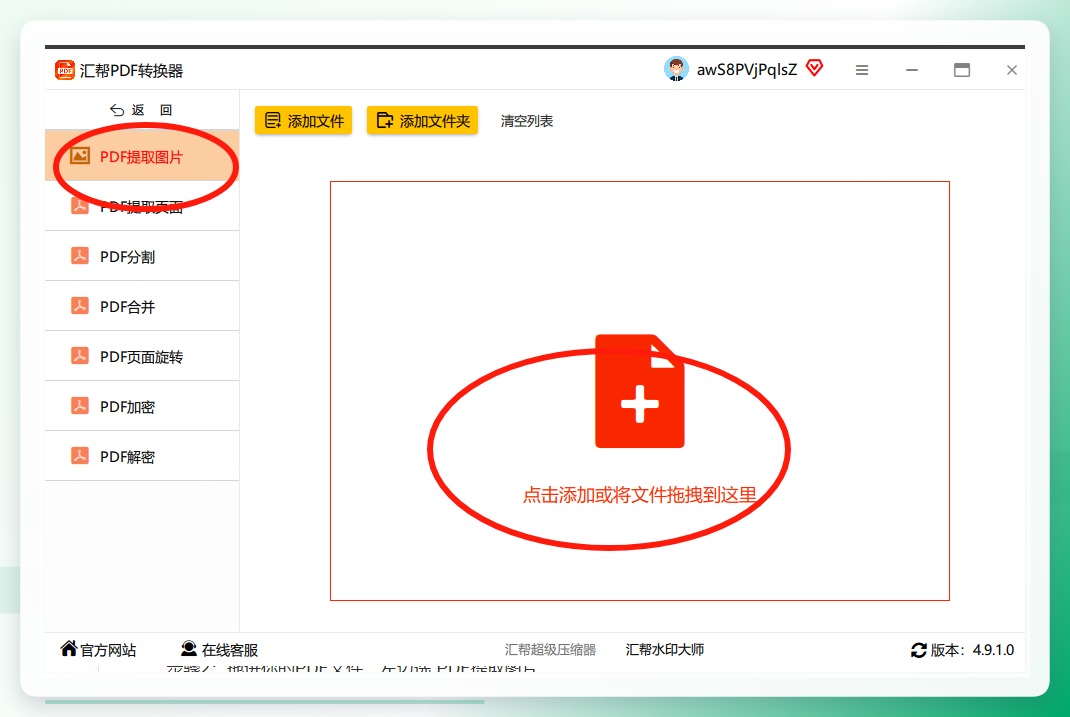This screenshot has width=1070, height=717.
Task: Click the PDF页面旋转 sidebar icon
Action: [x=80, y=355]
